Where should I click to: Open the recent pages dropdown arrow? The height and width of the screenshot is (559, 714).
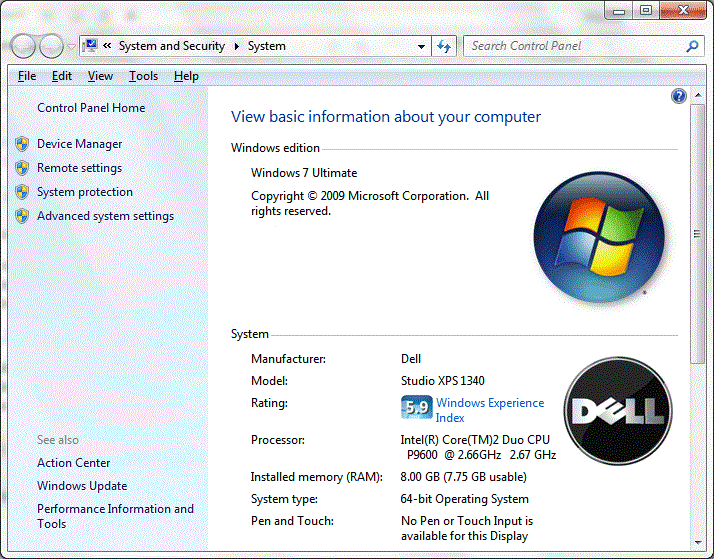coord(71,46)
